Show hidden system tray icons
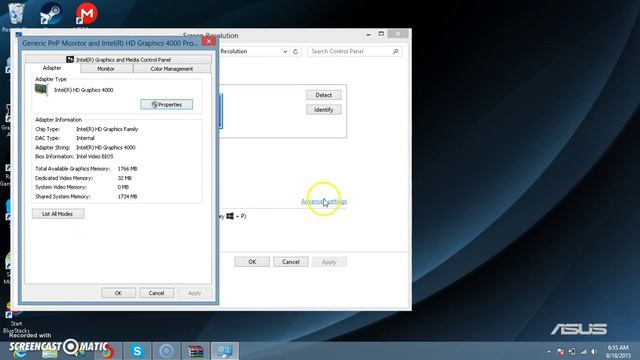 click(549, 351)
